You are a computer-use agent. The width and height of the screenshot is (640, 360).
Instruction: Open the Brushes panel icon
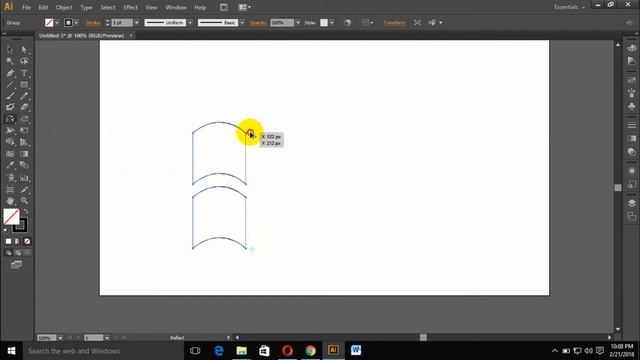coord(631,93)
